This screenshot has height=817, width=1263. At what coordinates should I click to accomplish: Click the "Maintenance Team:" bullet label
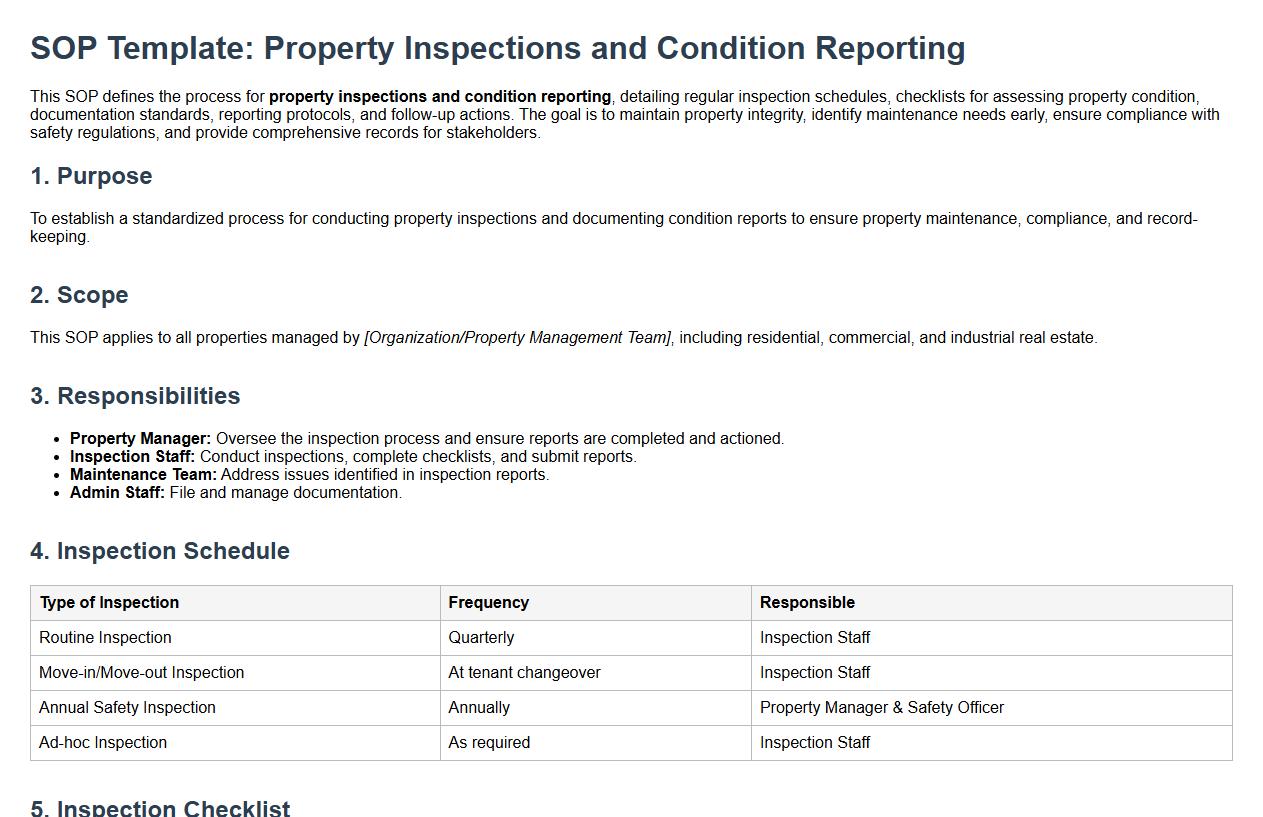[x=143, y=475]
